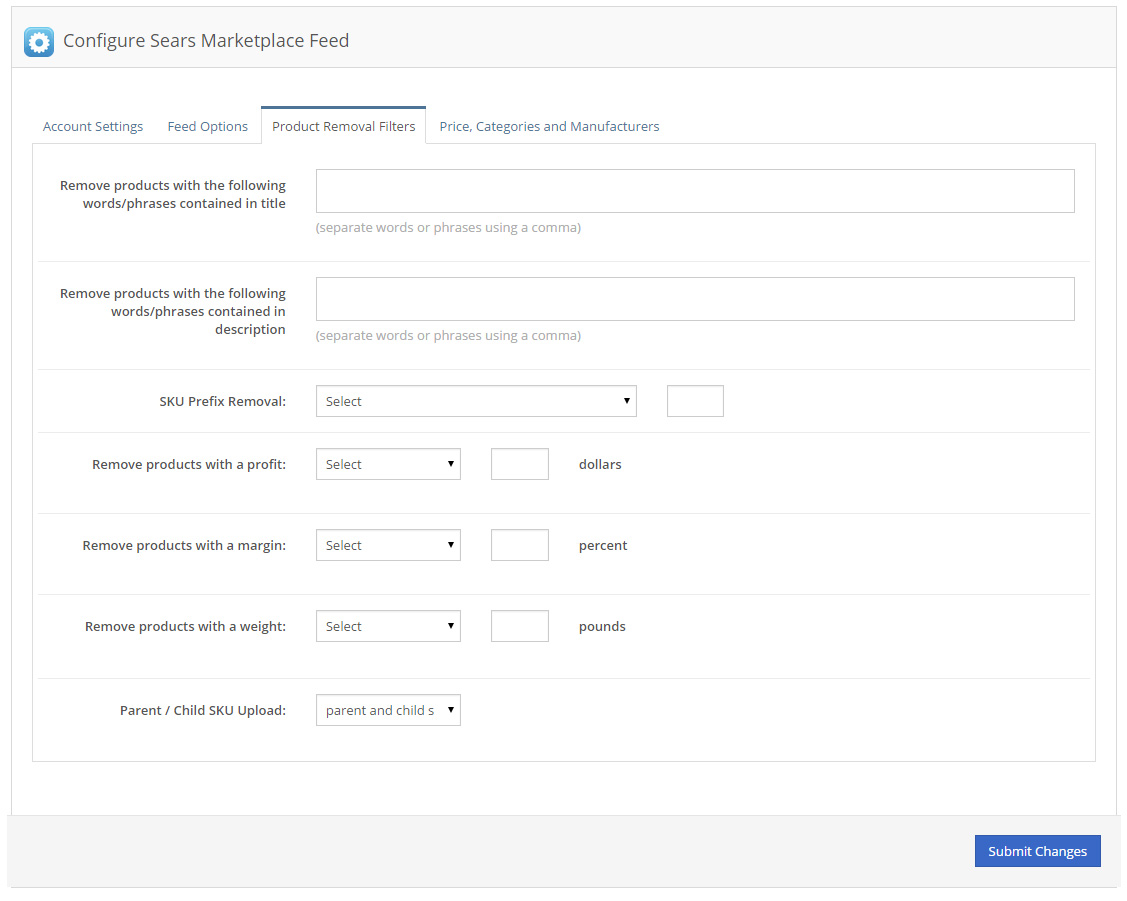Click the 'contained in title' field label
Screen dimensions: 1127x901
point(172,195)
